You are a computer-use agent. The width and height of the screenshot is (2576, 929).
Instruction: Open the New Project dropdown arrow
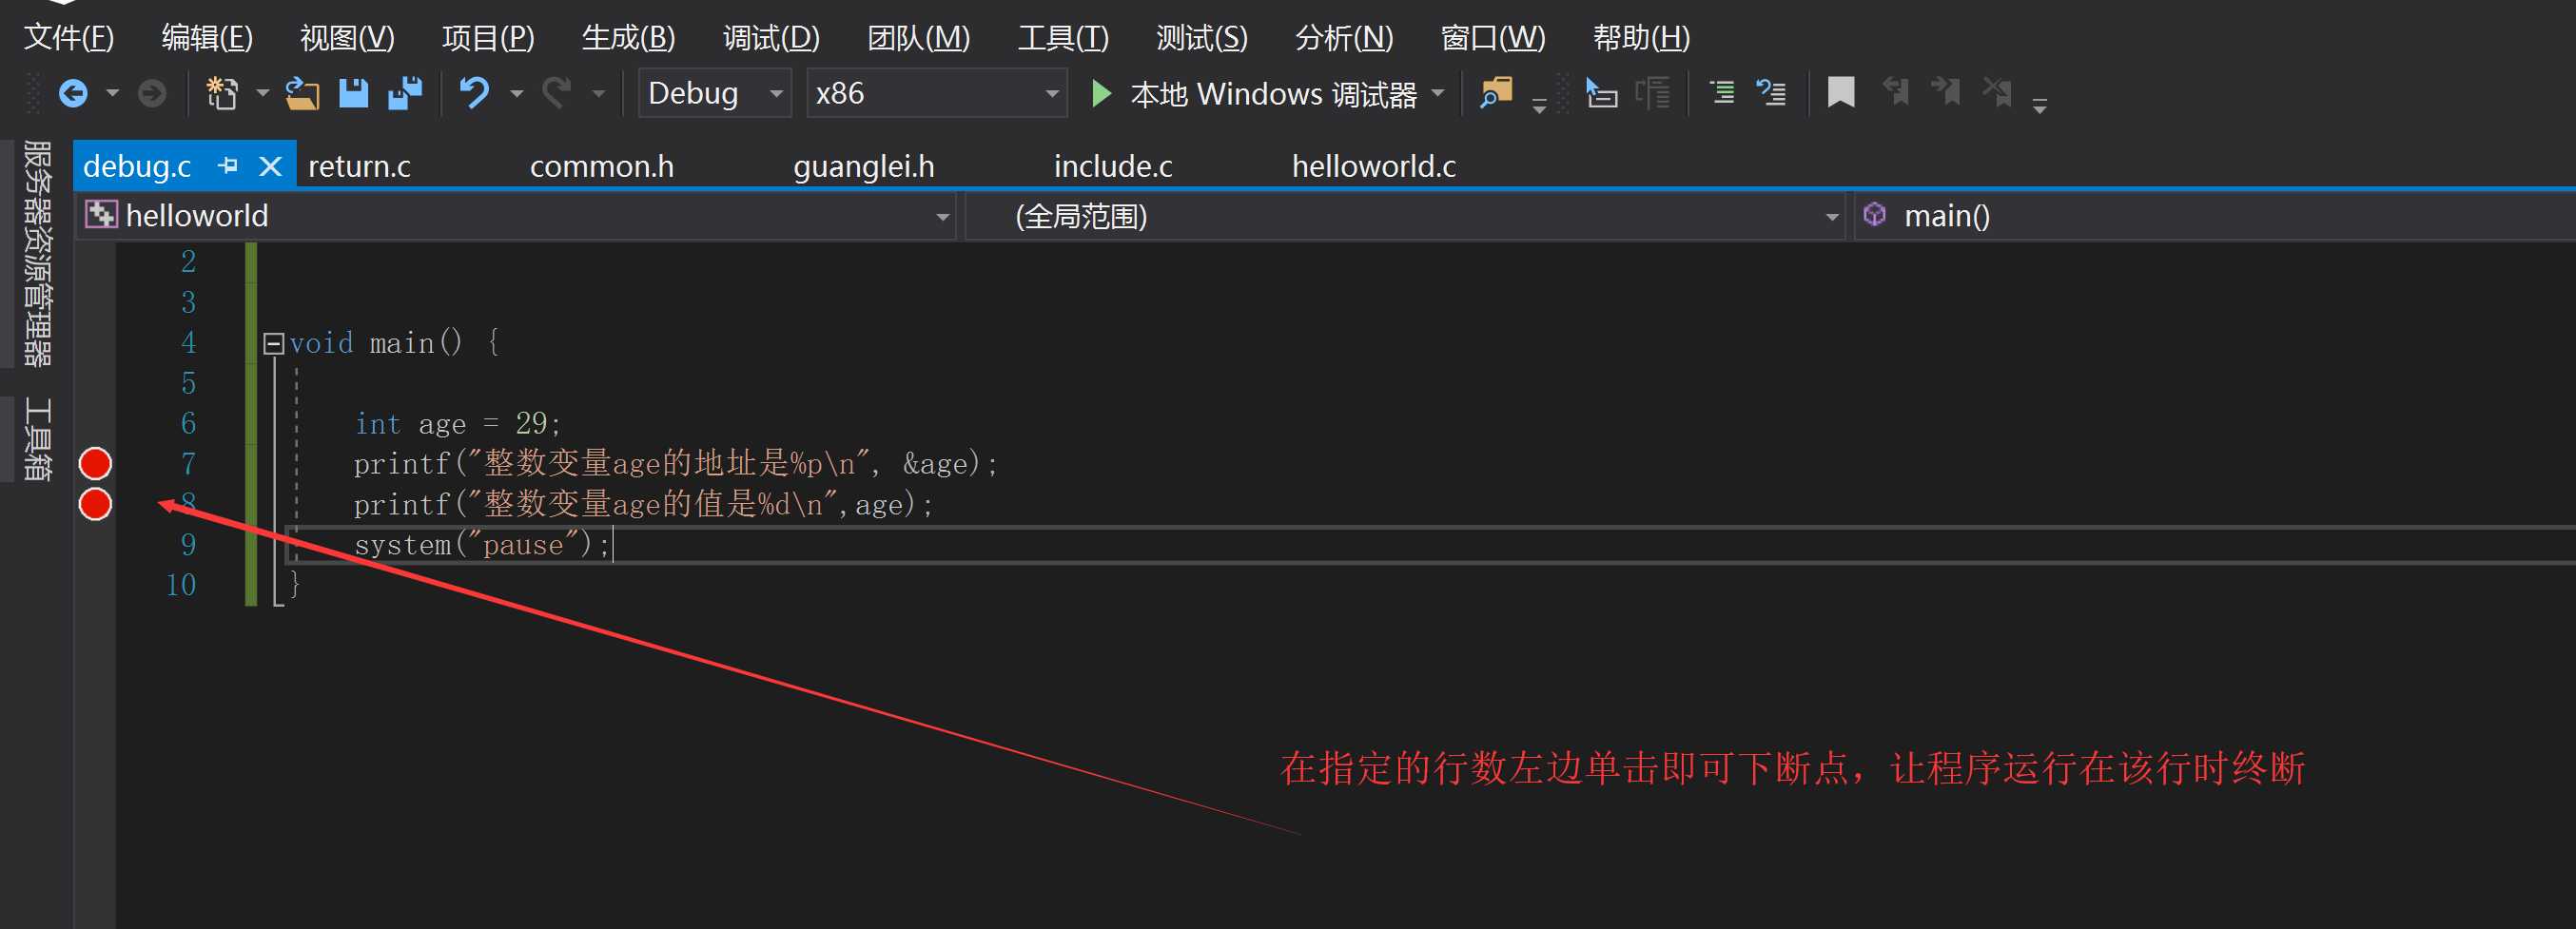pyautogui.click(x=262, y=94)
